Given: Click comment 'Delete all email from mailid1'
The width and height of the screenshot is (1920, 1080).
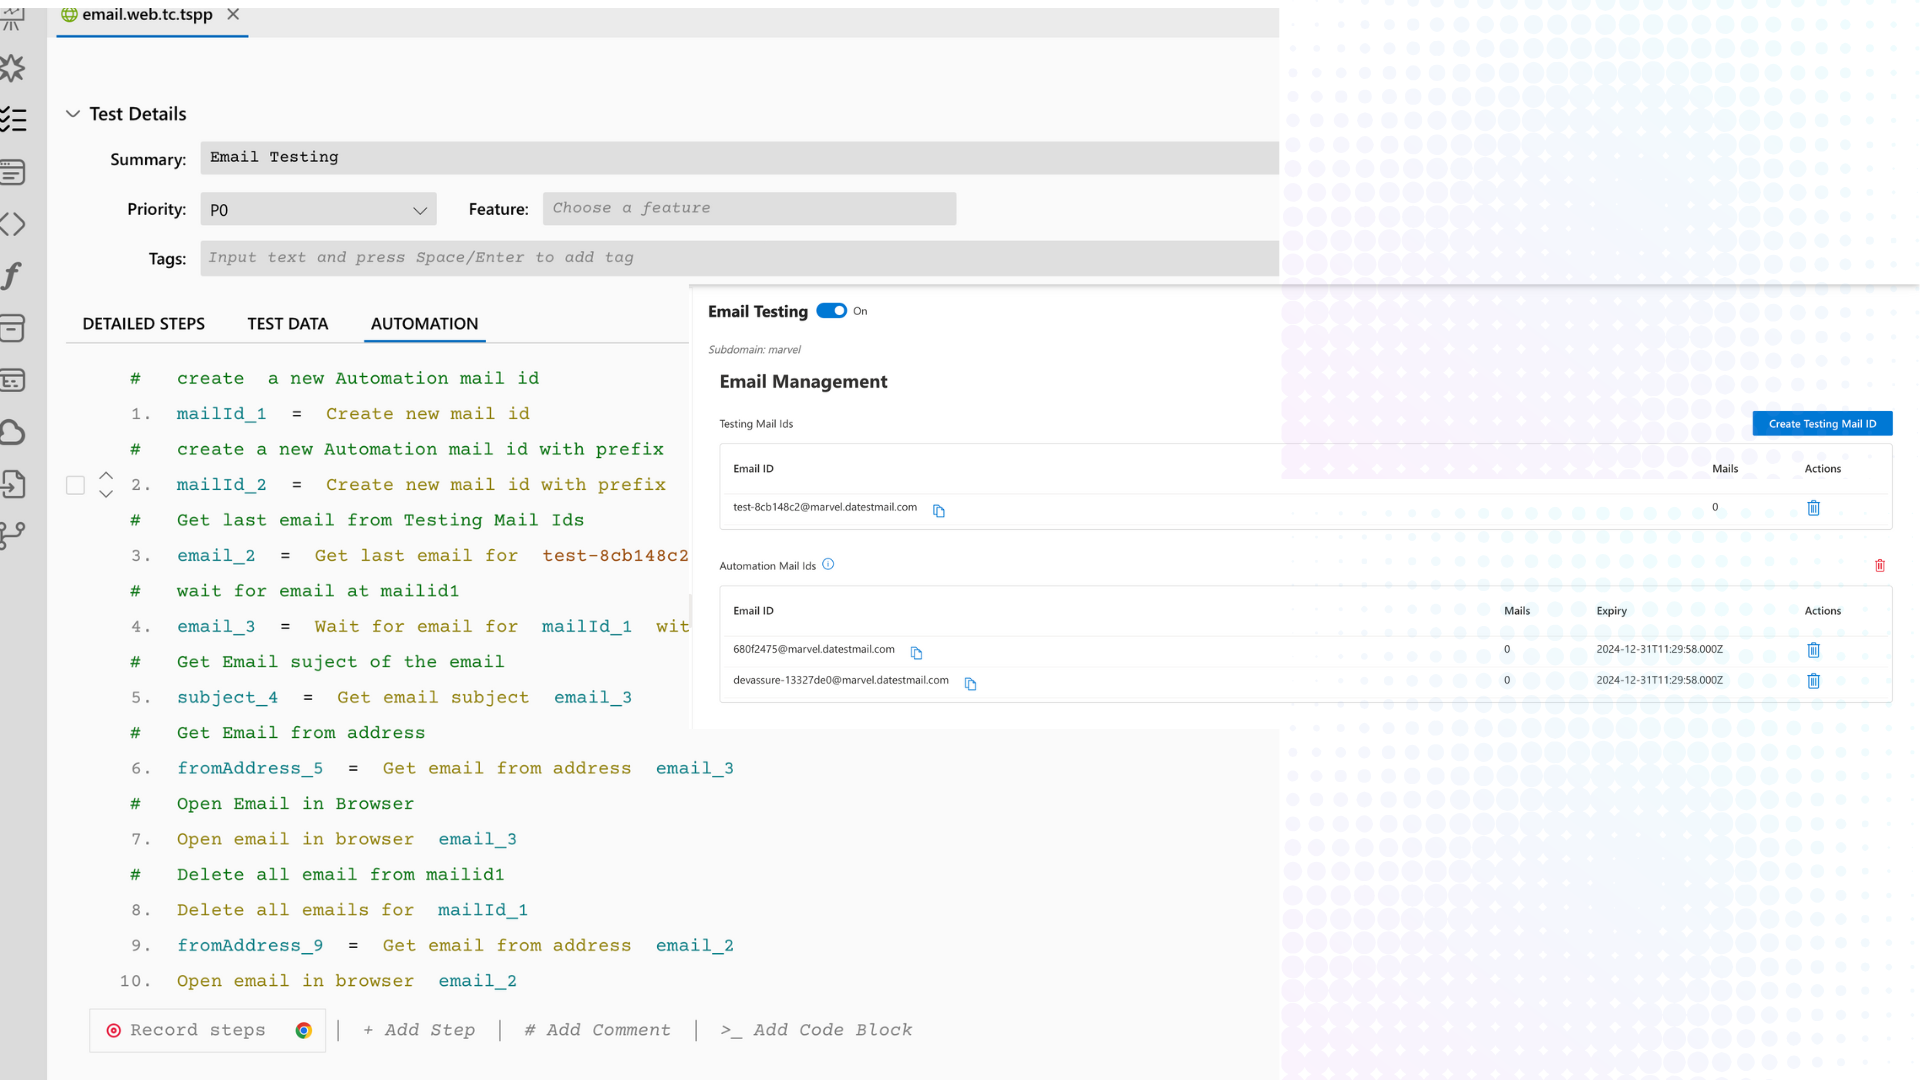Looking at the screenshot, I should point(340,876).
